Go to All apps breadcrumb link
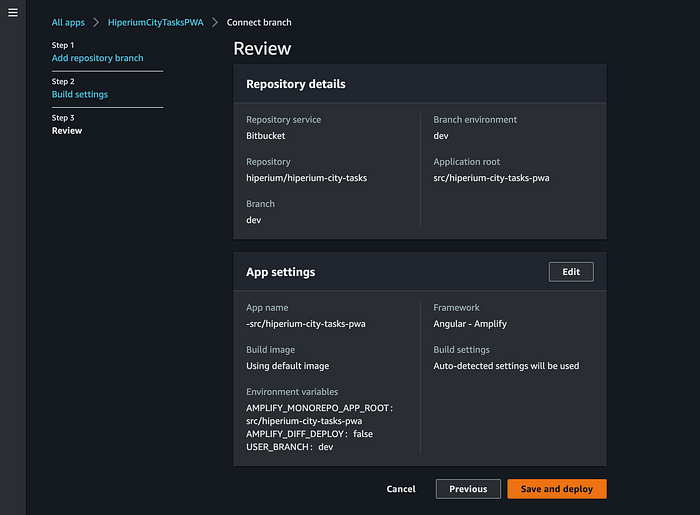 point(69,22)
